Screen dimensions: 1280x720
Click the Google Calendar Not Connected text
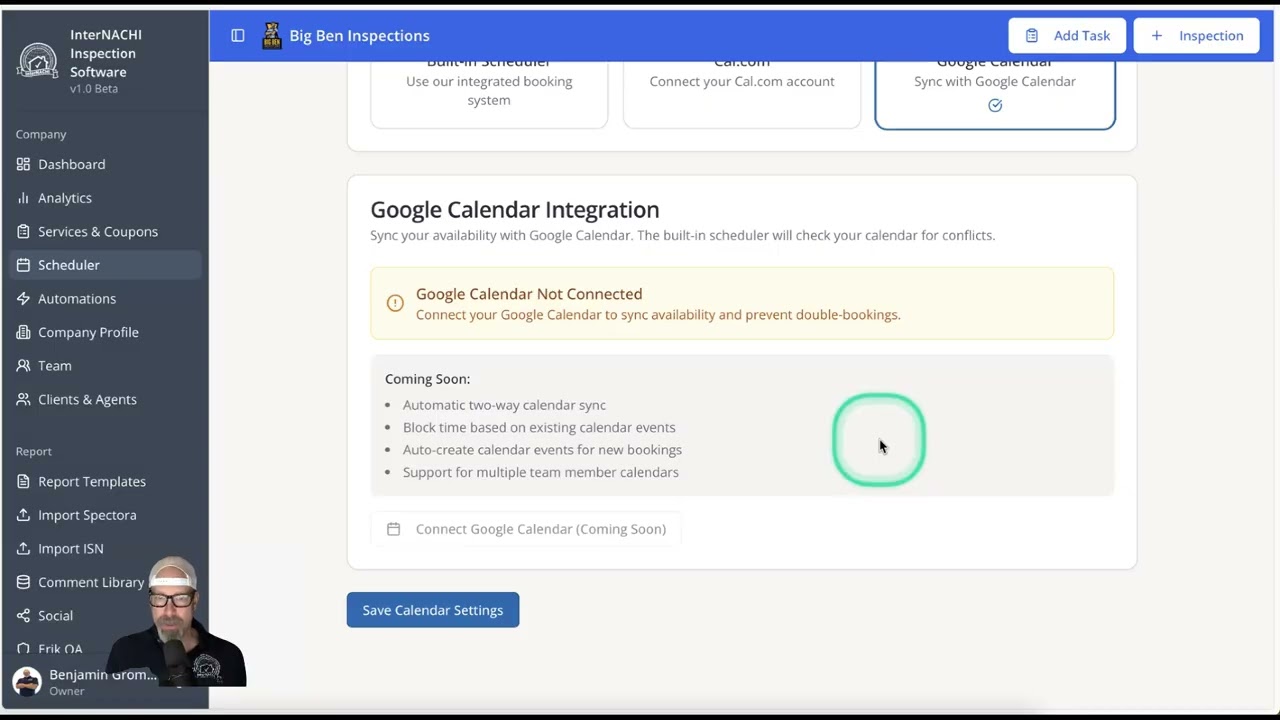[529, 294]
